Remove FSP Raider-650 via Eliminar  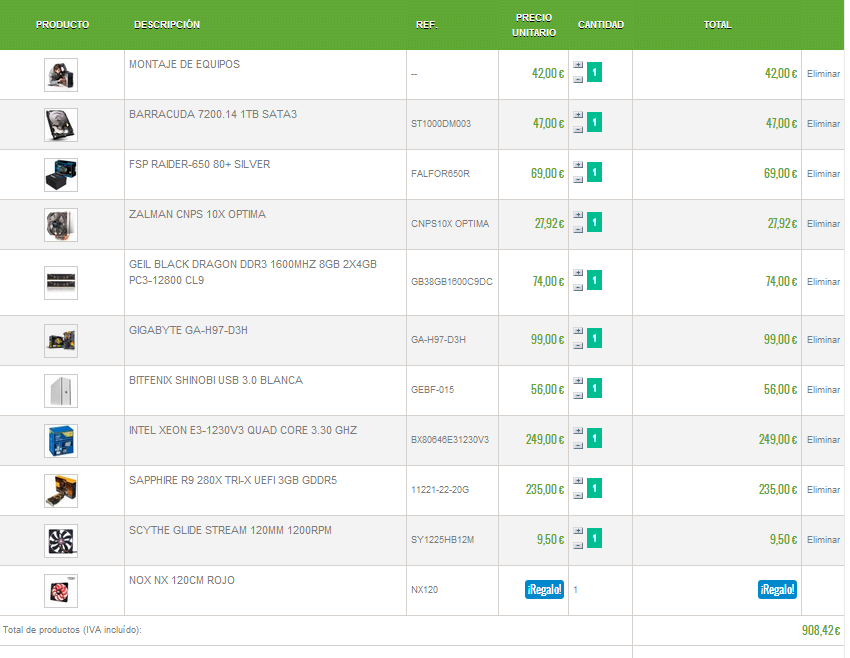tap(823, 173)
